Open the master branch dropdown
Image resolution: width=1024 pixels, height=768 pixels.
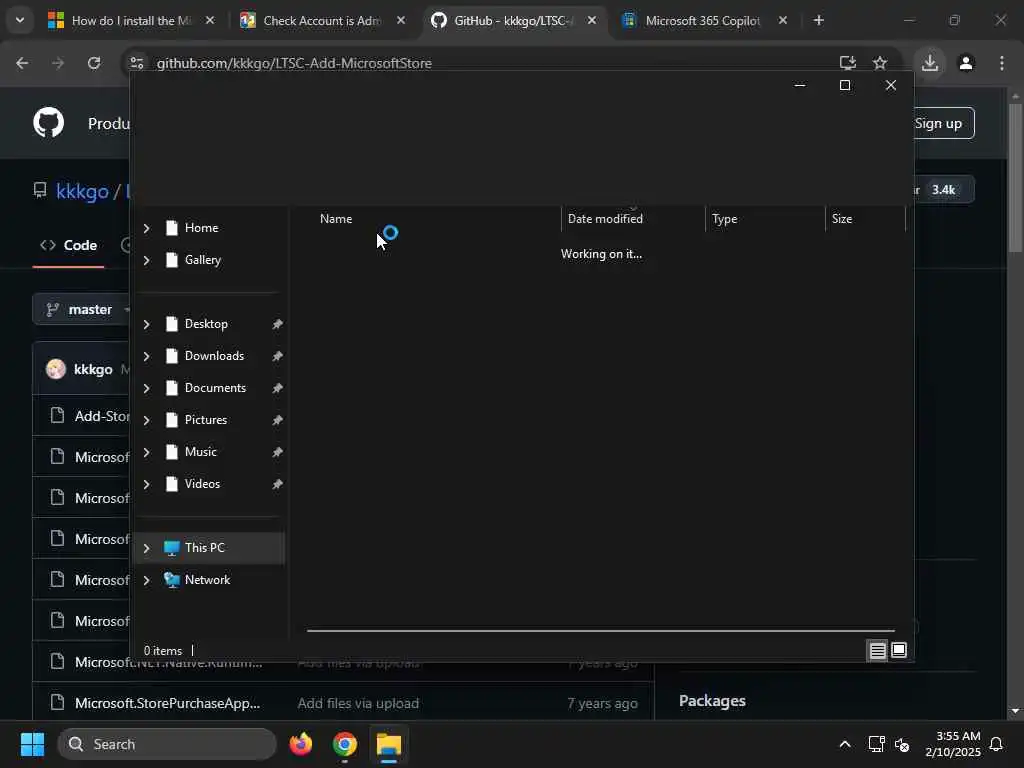click(x=82, y=310)
